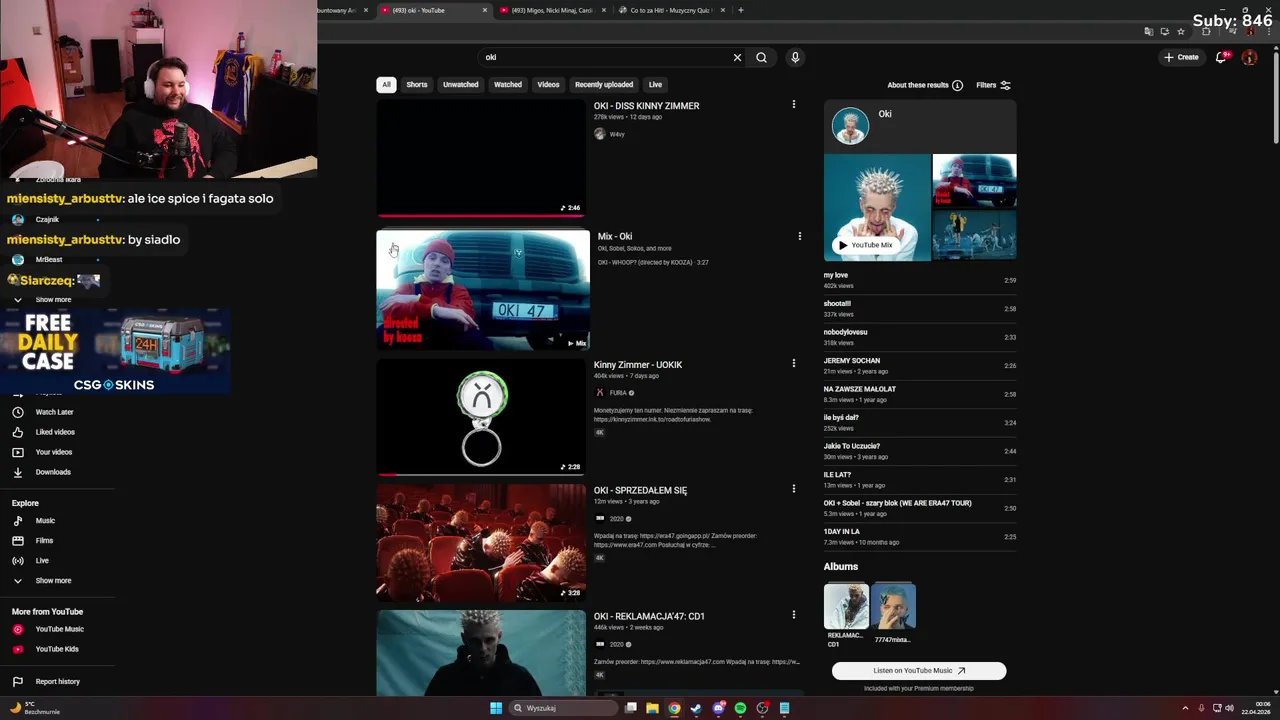This screenshot has height=720, width=1280.
Task: Open Liked videos in the sidebar
Action: coord(56,432)
